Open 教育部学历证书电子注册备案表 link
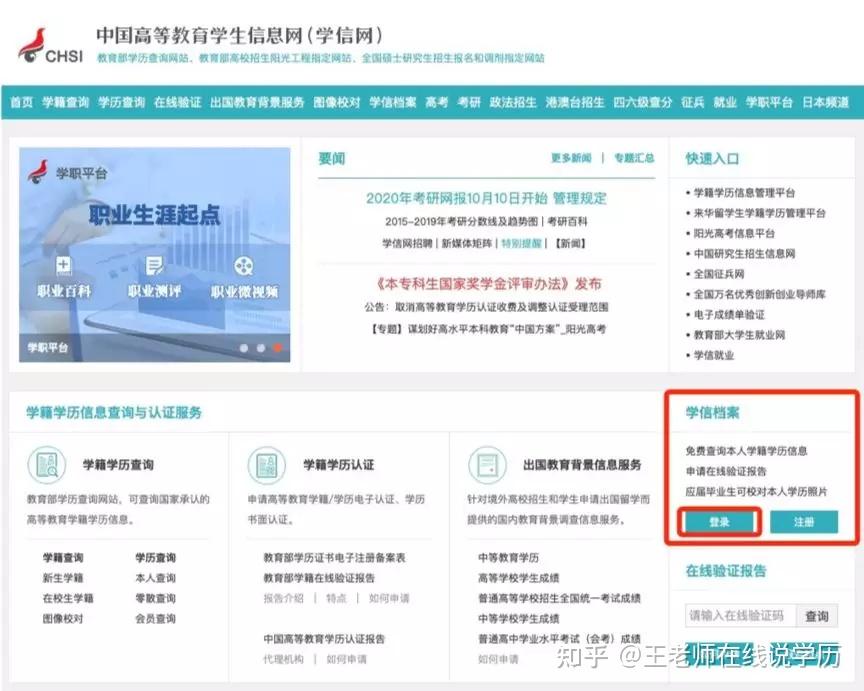Viewport: 864px width, 691px height. click(334, 558)
